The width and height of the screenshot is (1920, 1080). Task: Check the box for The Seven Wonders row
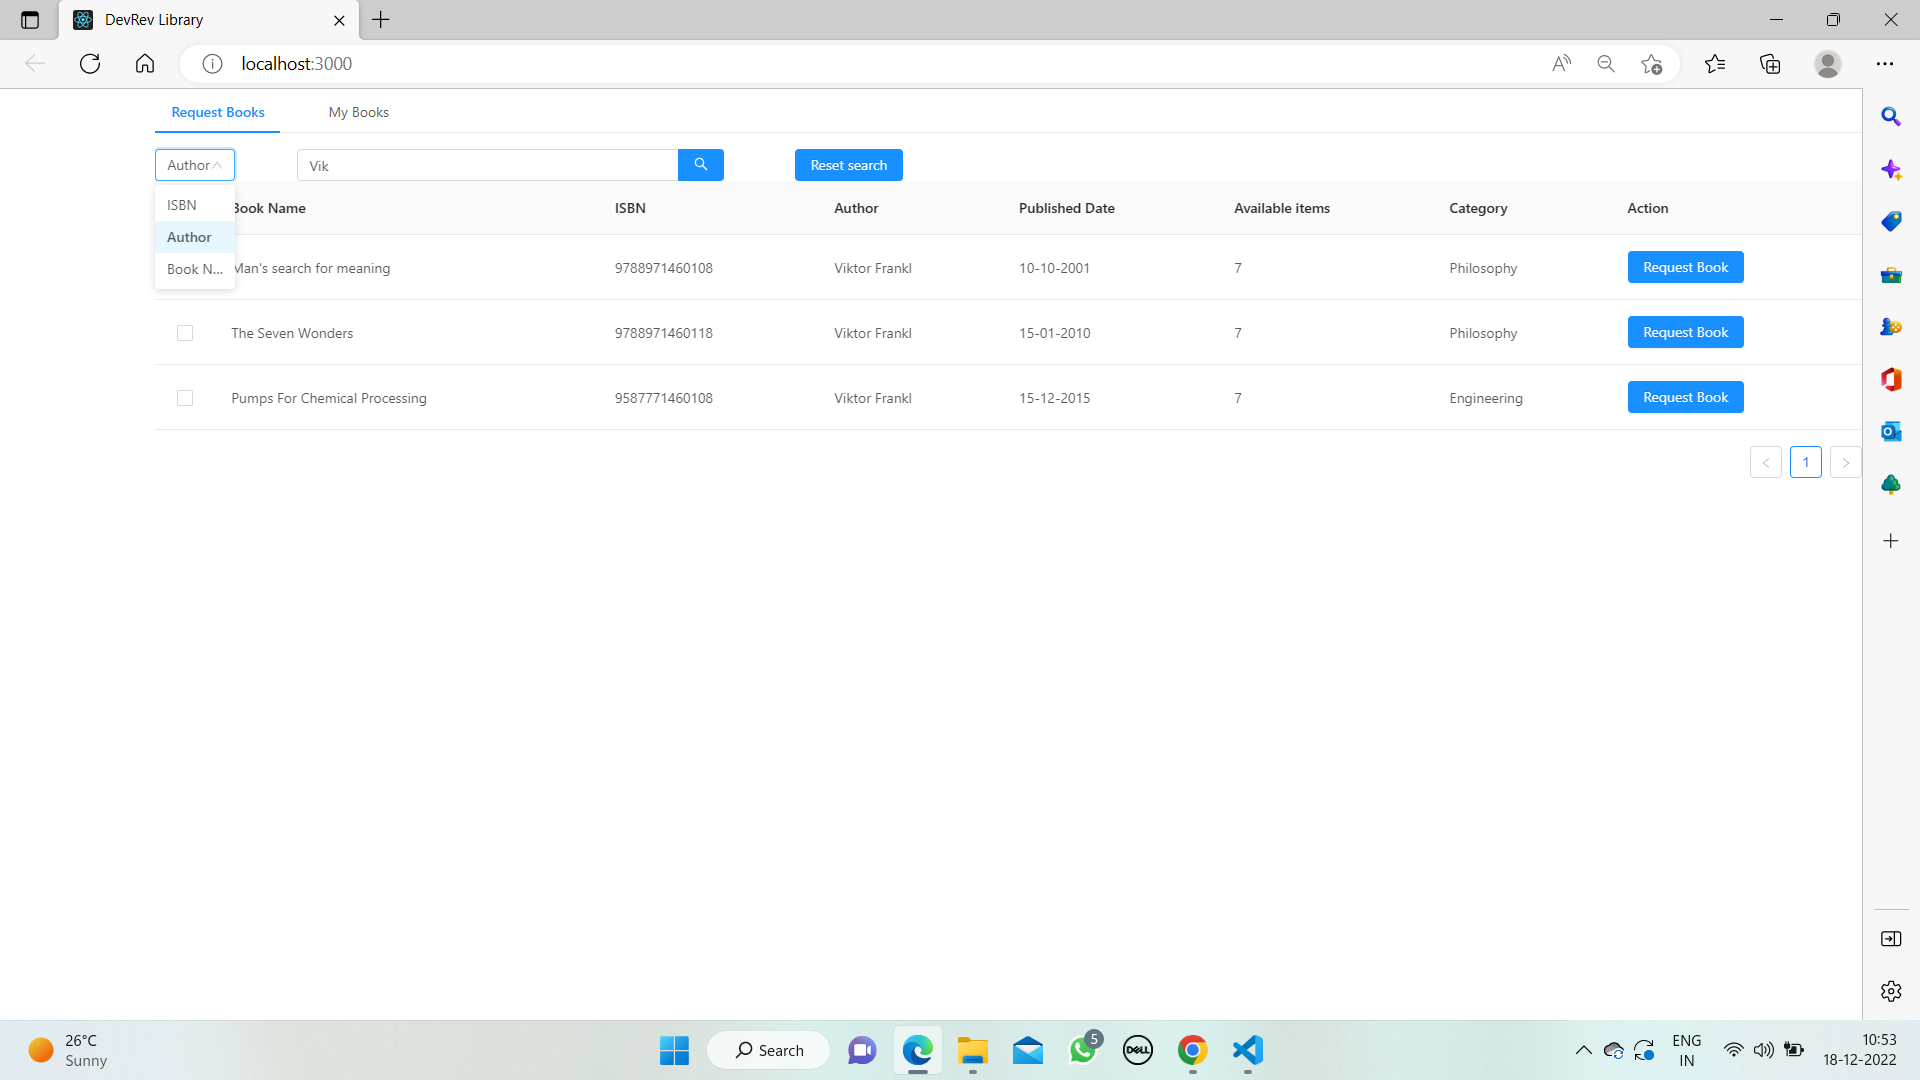(185, 333)
